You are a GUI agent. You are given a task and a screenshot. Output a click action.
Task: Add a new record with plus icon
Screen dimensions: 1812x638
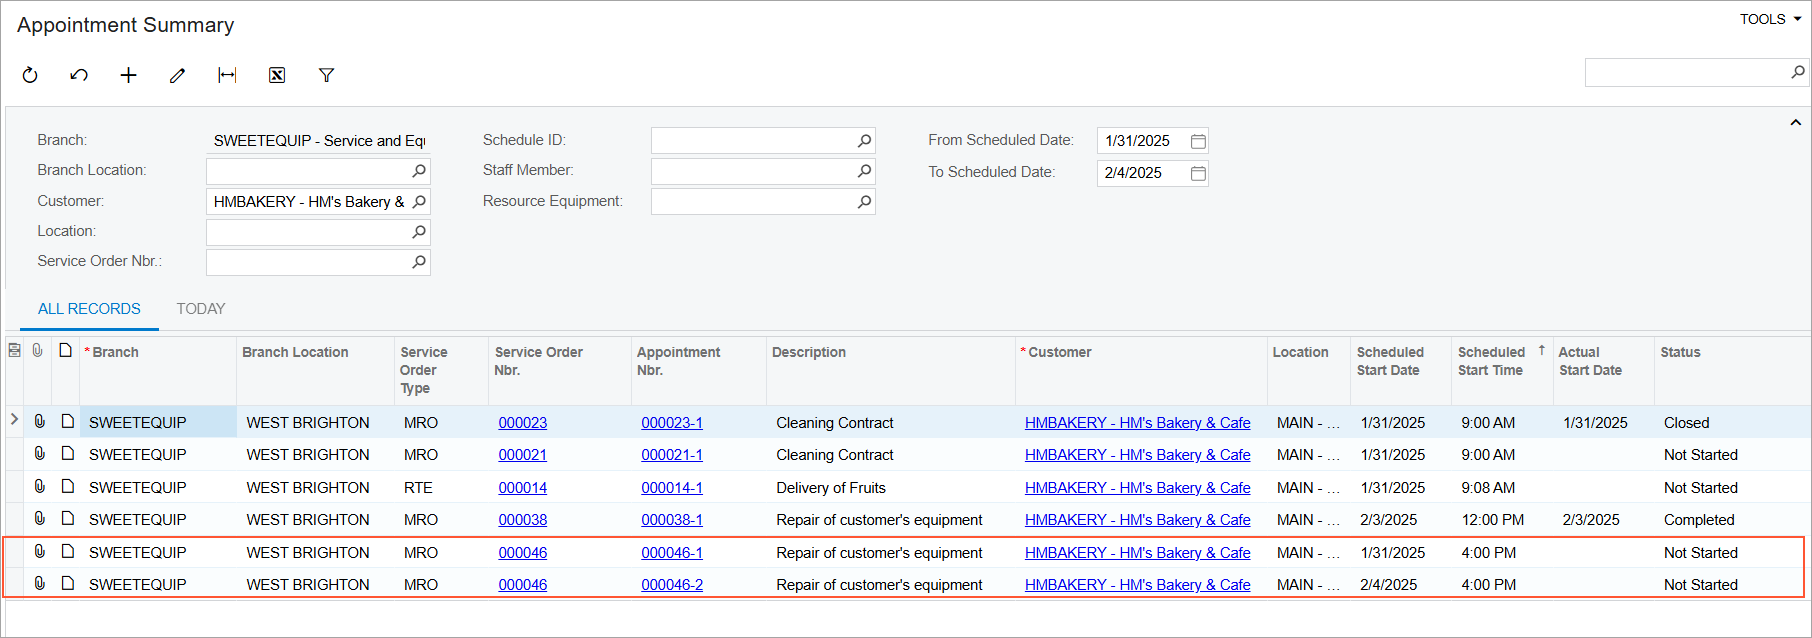coord(128,75)
